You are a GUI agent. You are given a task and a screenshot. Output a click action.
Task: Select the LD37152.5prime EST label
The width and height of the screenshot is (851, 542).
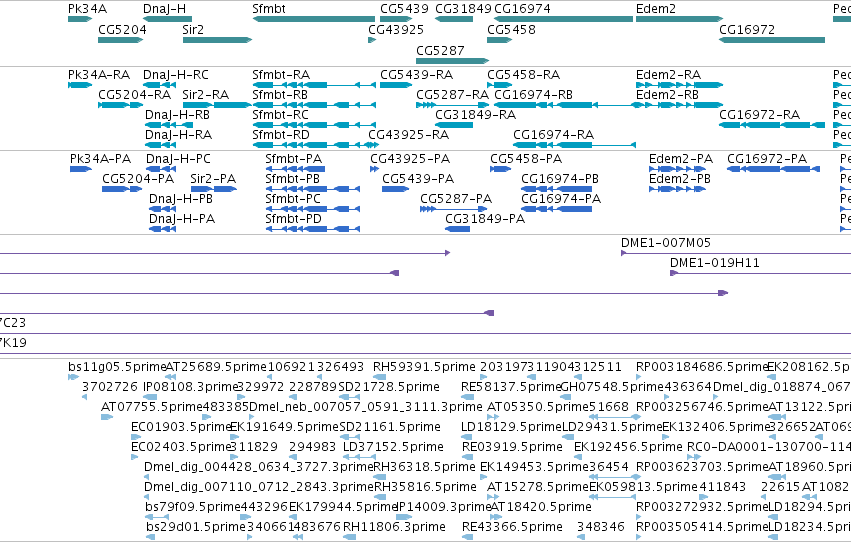(x=393, y=447)
